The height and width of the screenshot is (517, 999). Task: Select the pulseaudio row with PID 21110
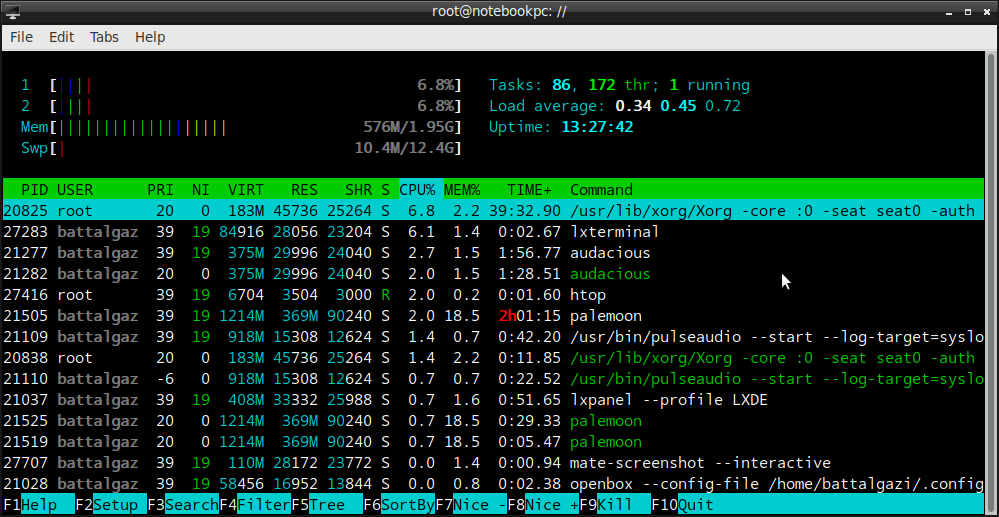493,379
